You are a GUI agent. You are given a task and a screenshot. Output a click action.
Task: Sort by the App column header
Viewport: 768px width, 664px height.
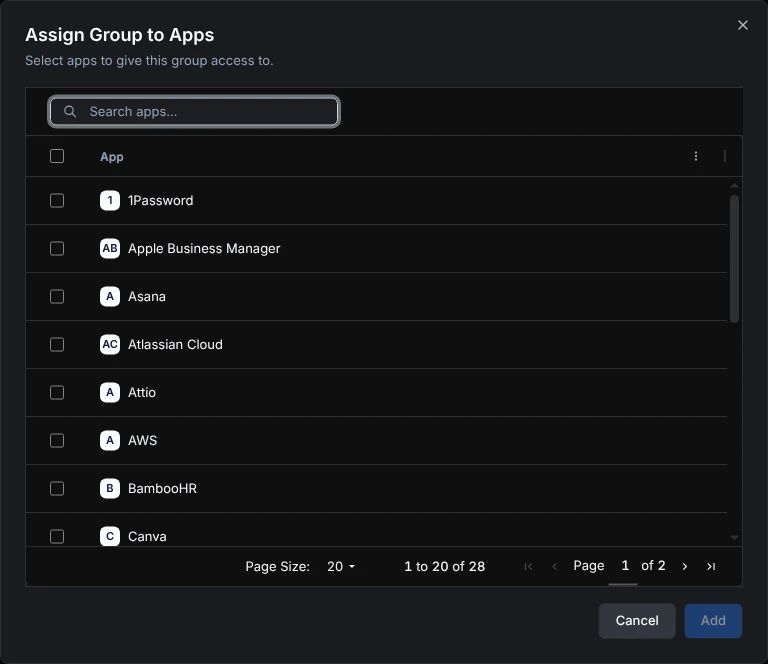[x=112, y=157]
